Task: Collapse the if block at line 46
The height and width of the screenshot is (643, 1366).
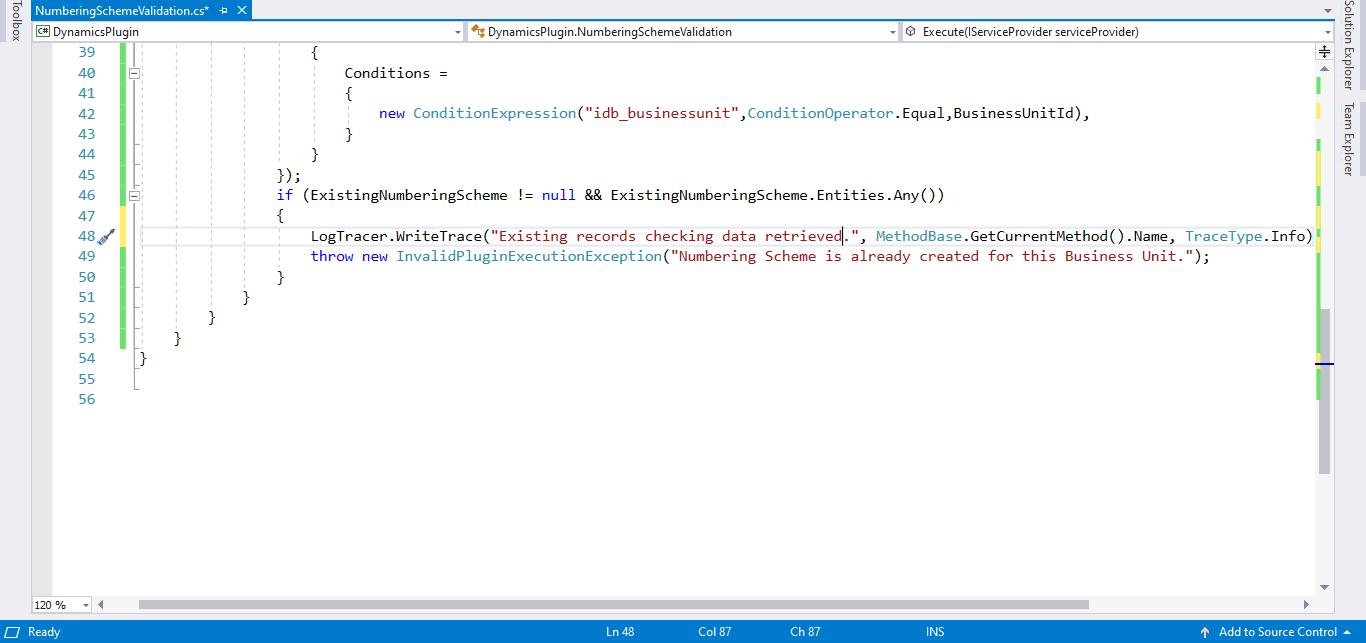Action: [134, 196]
